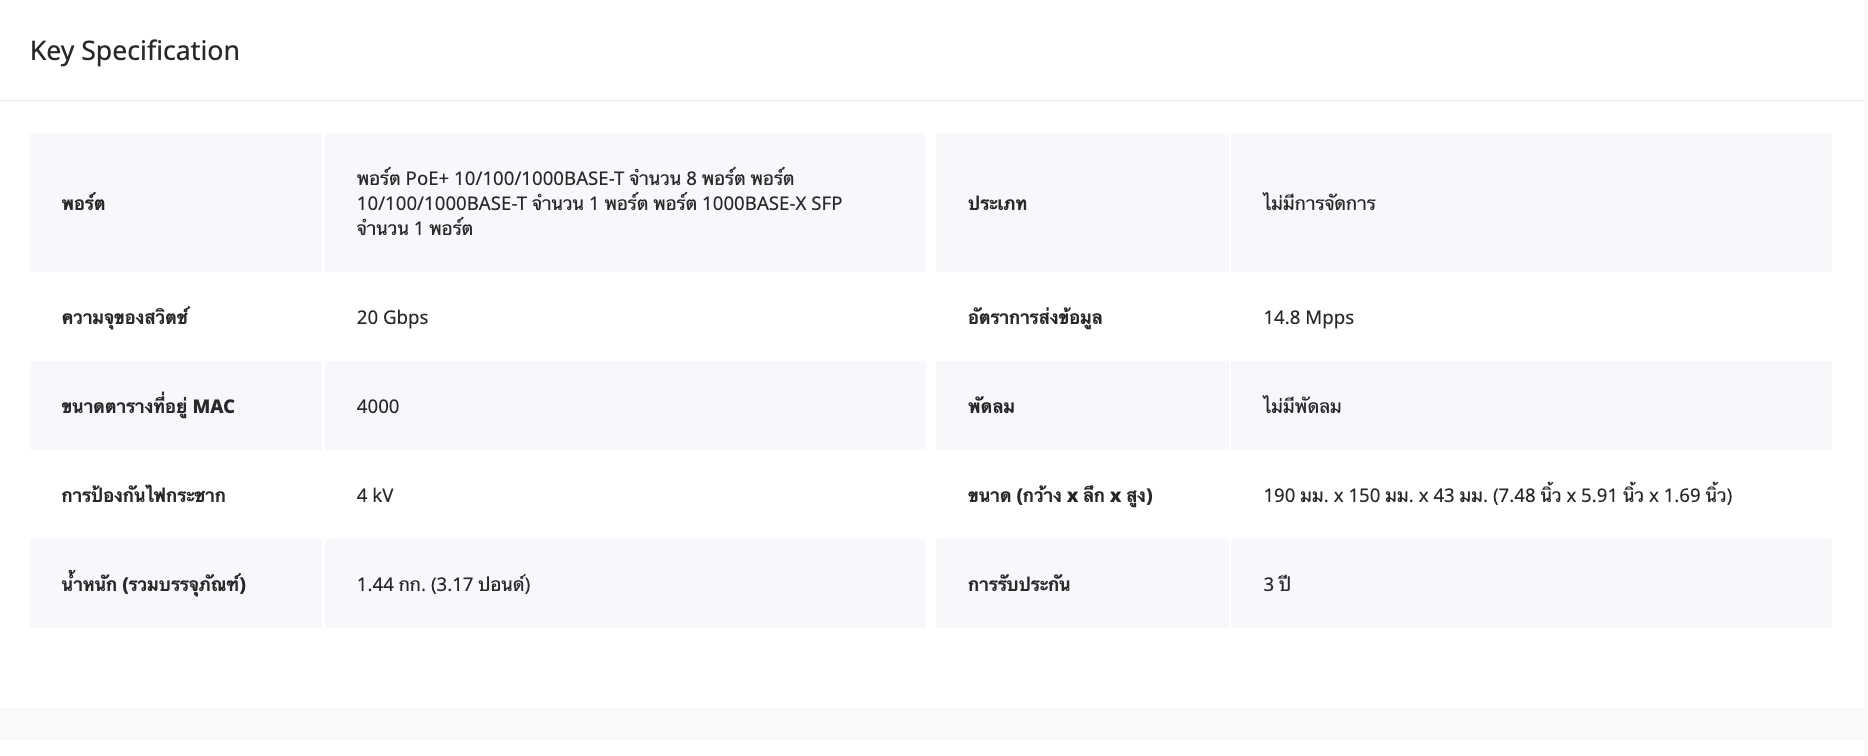The width and height of the screenshot is (1868, 756).
Task: Click the อัตราการส่งข้อมูล label
Action: [x=1035, y=317]
